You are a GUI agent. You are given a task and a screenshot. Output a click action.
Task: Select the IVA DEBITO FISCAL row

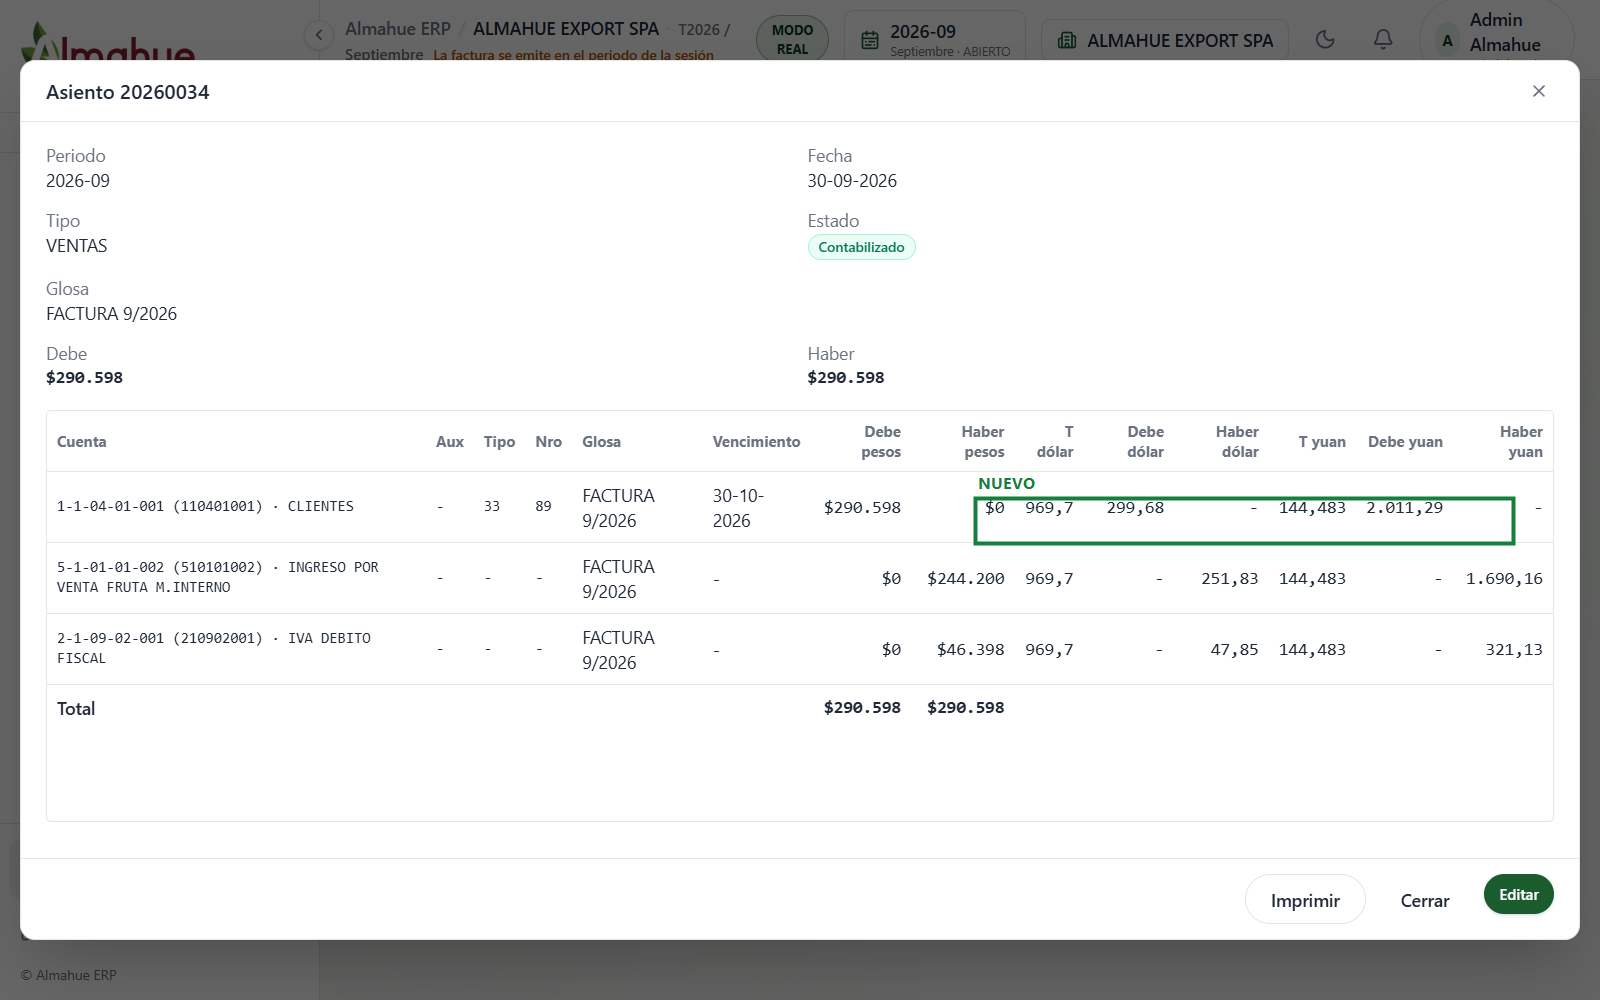click(x=799, y=649)
